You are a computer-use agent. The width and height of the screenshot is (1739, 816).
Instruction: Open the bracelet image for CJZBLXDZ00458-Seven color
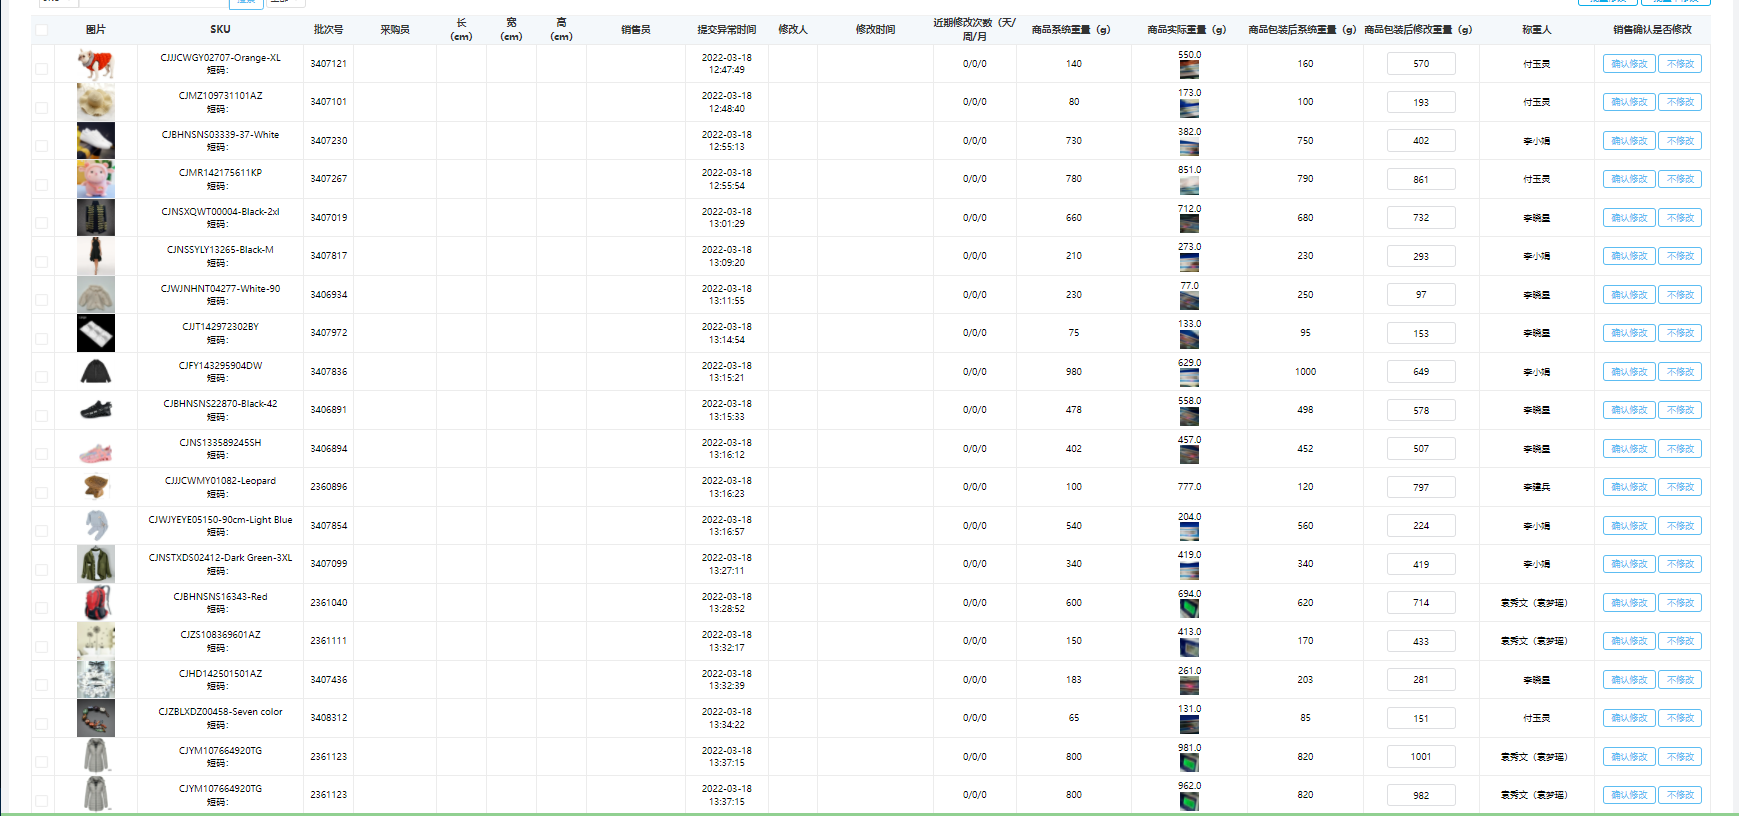point(96,718)
